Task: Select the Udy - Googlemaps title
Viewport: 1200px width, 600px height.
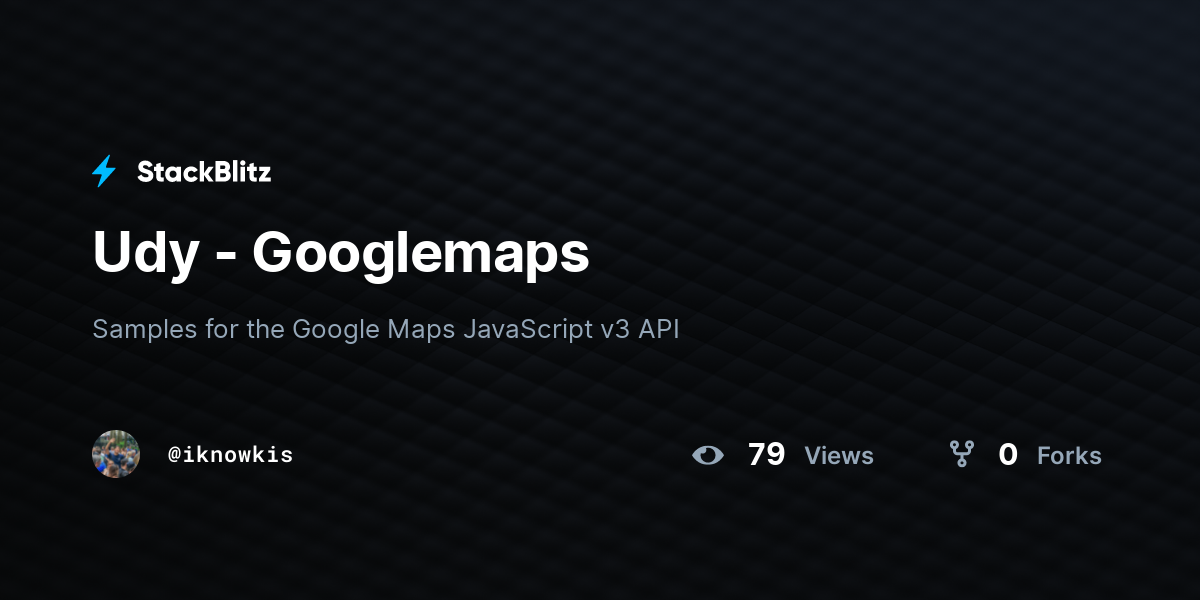Action: click(341, 253)
